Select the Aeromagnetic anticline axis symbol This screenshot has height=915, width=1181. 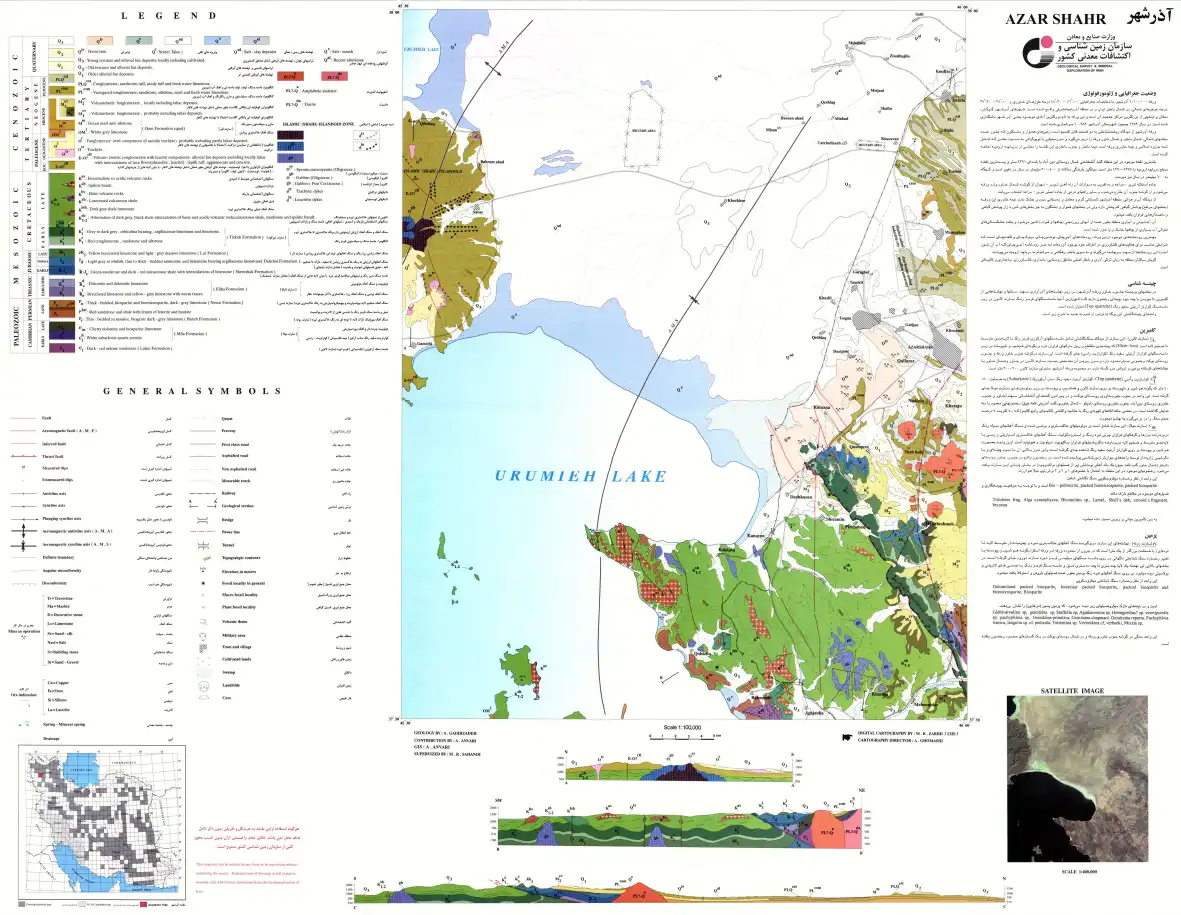23,531
